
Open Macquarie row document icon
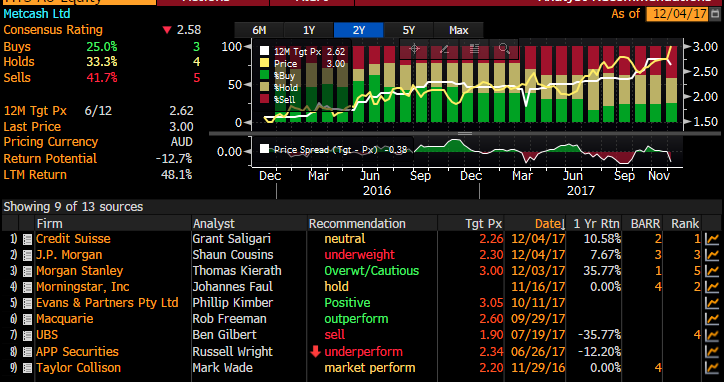(27, 319)
